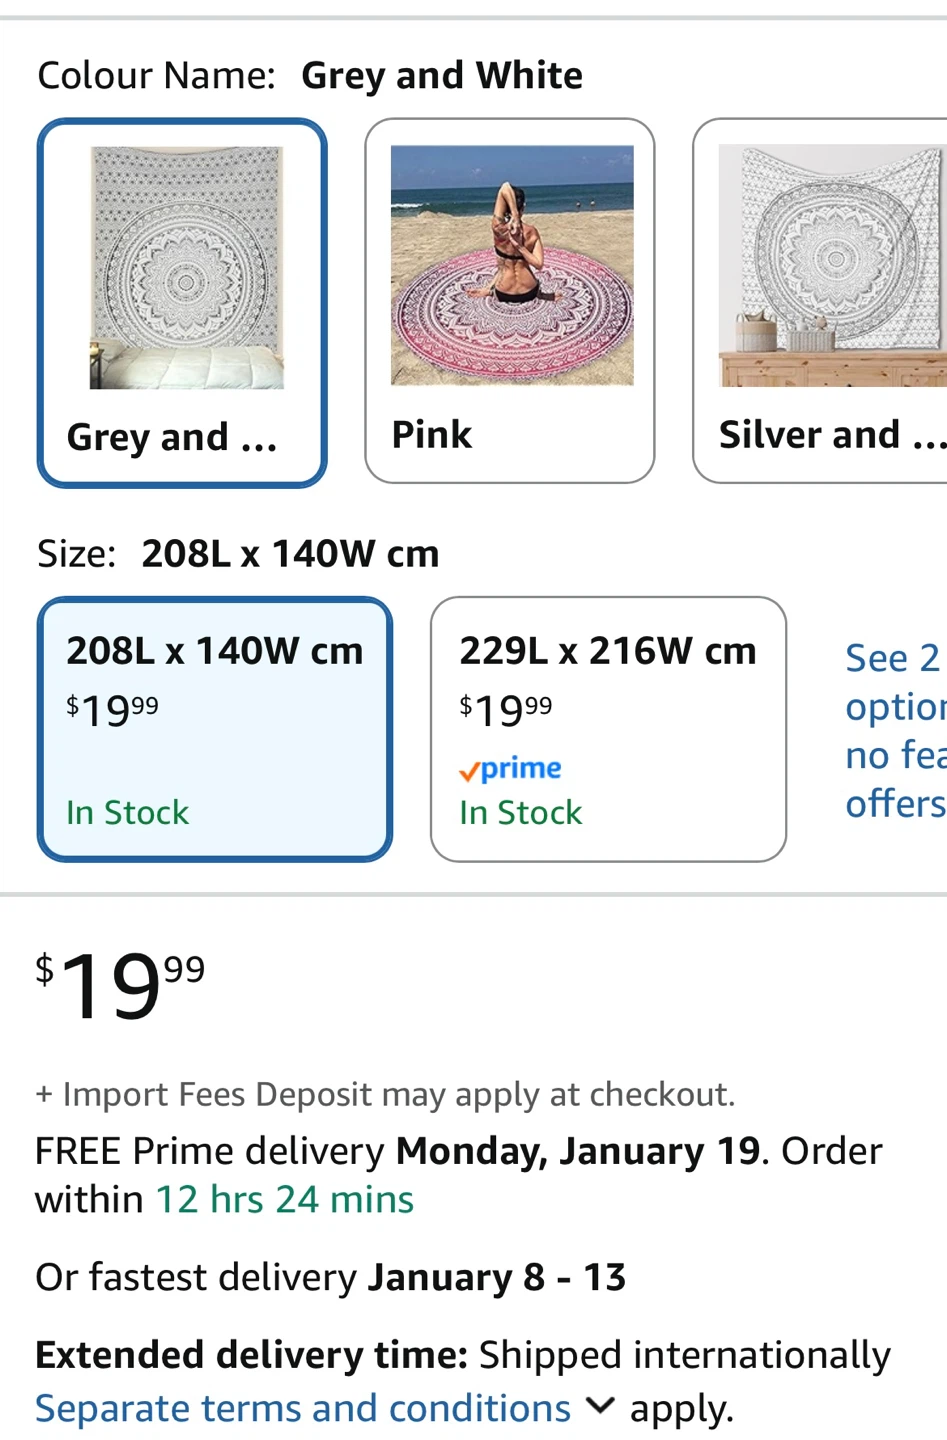The image size is (947, 1440).
Task: Select the 'Grey and ...' colour label
Action: point(171,437)
